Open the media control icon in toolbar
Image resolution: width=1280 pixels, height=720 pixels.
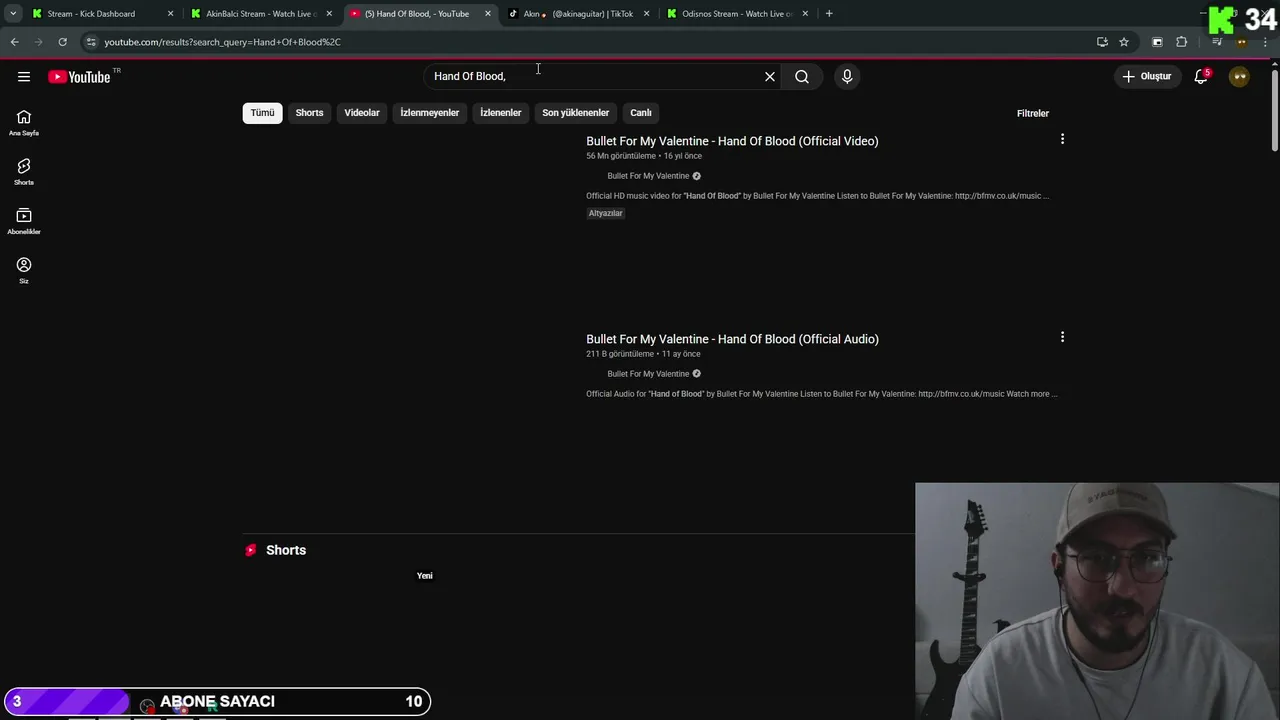point(1217,42)
